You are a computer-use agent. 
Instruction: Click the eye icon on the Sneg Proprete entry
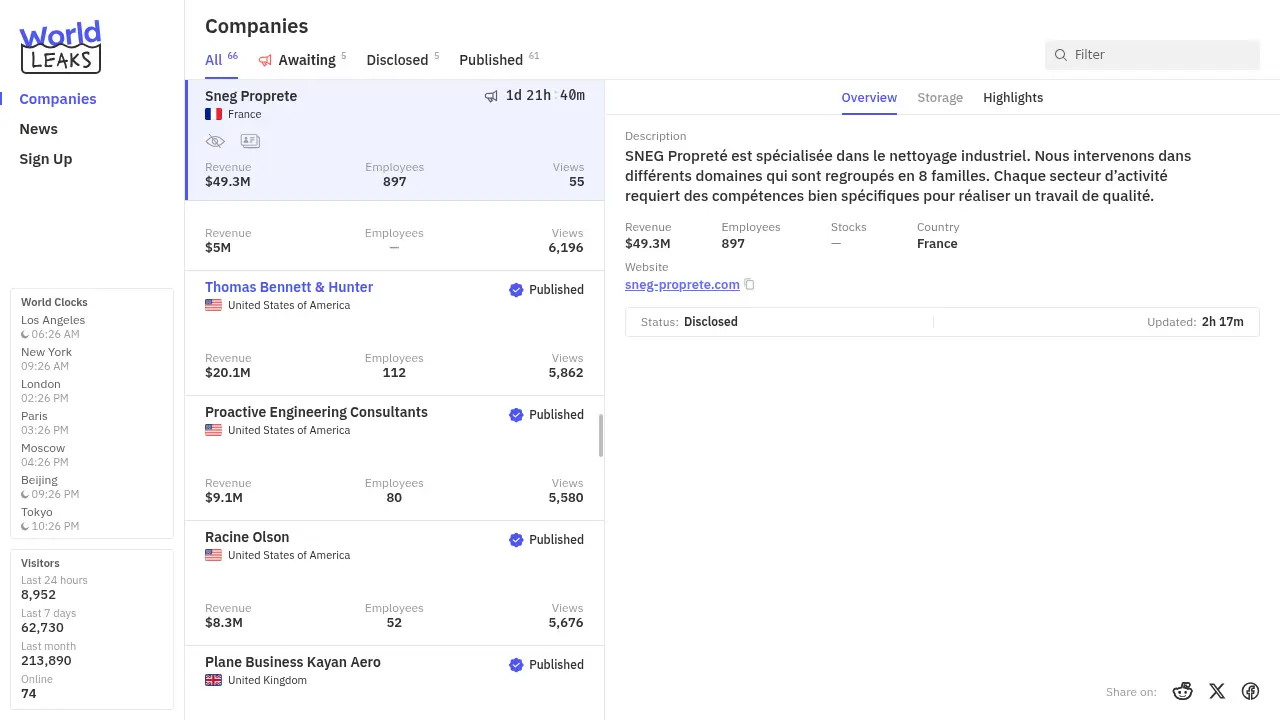pyautogui.click(x=215, y=141)
